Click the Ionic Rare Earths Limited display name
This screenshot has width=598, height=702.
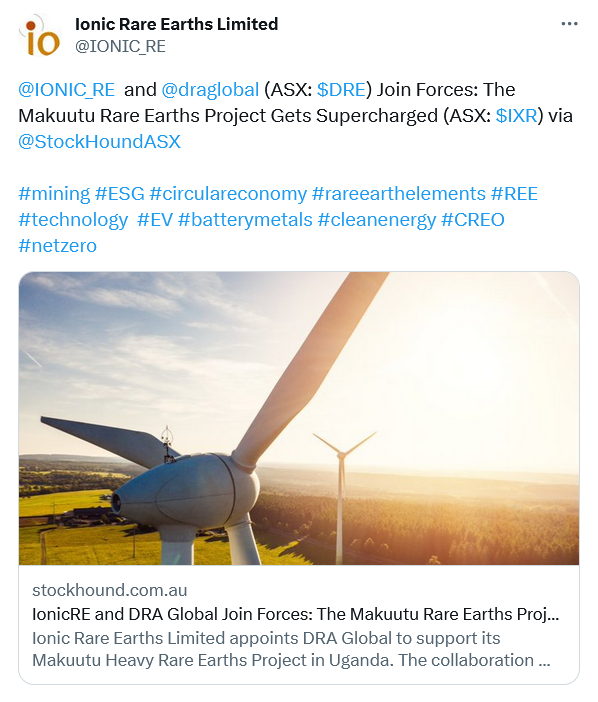coord(176,24)
